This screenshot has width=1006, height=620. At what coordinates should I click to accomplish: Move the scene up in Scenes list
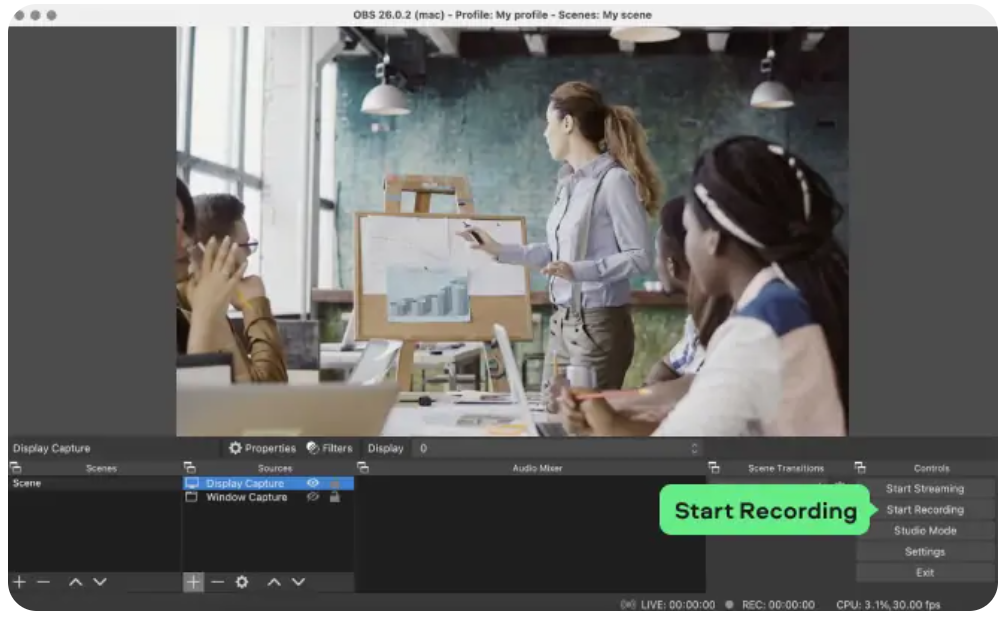[x=76, y=582]
